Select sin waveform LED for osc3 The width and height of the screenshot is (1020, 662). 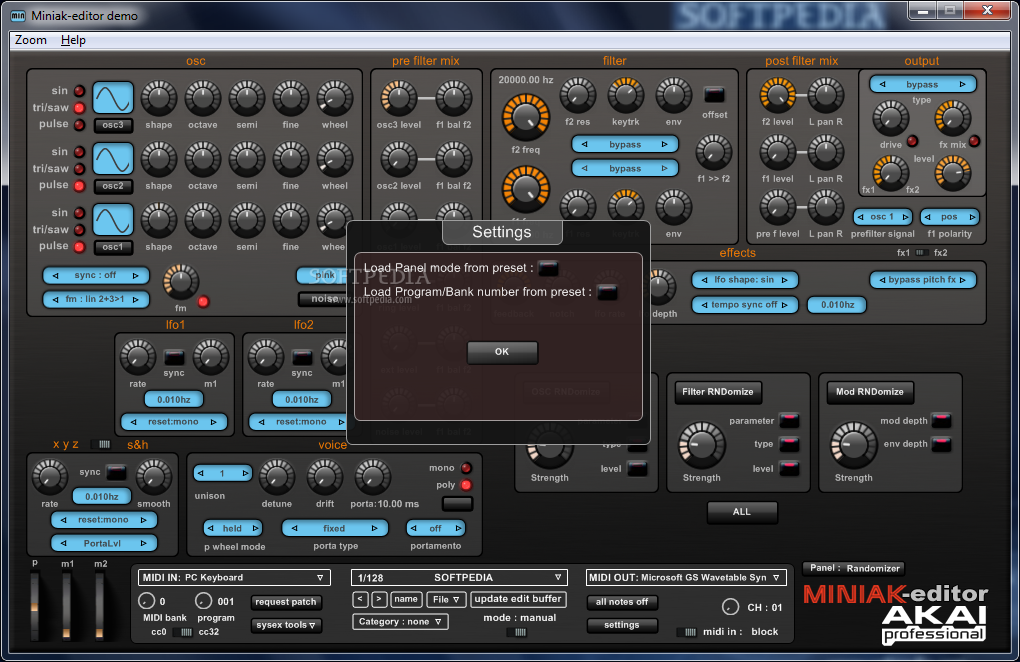click(79, 91)
